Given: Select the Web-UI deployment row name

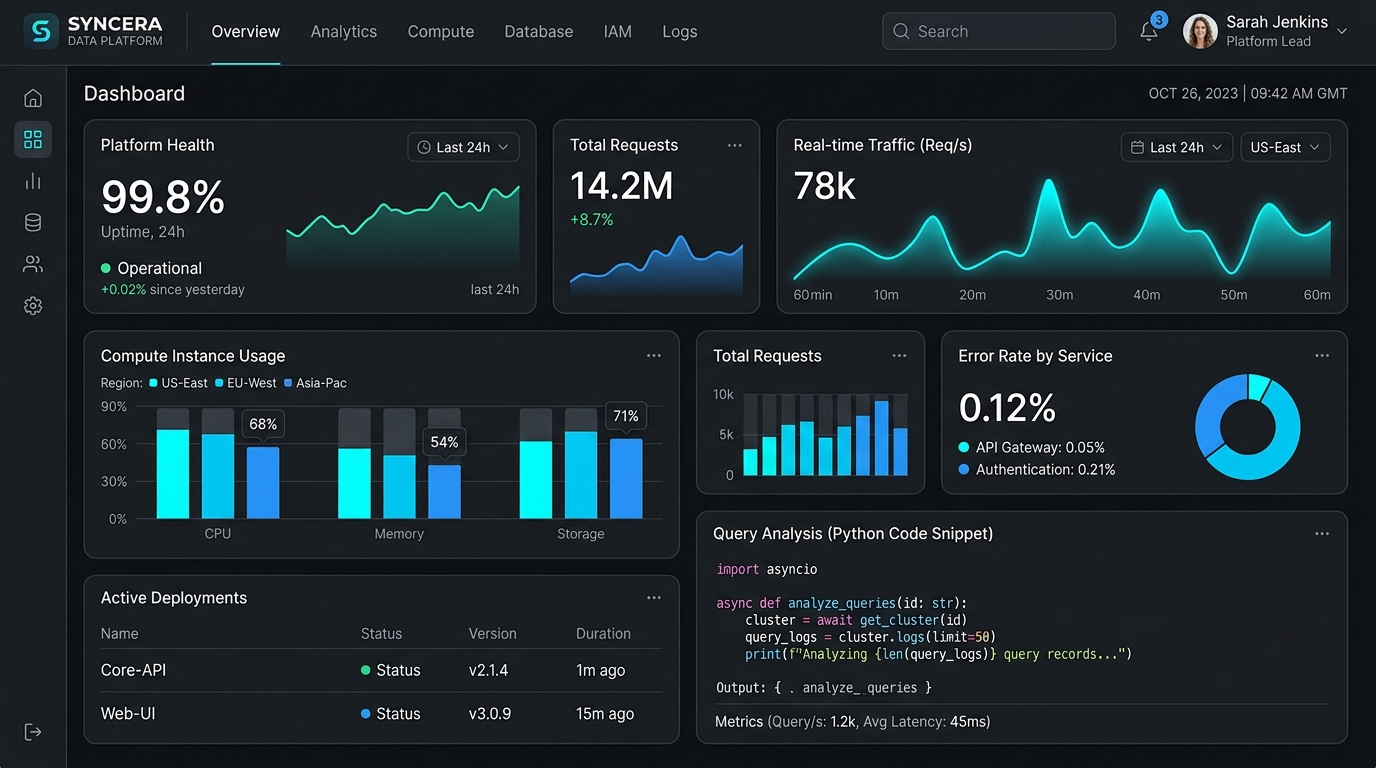Looking at the screenshot, I should click(x=128, y=714).
